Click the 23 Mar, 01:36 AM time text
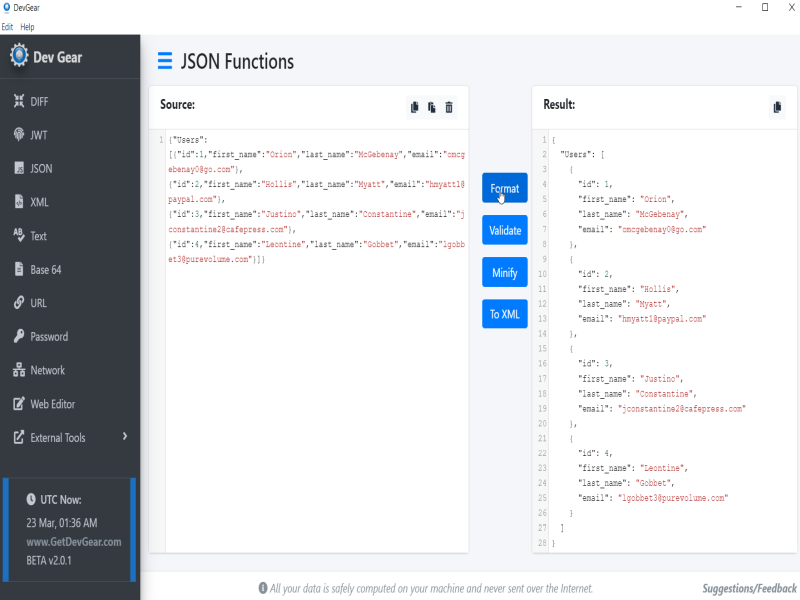800x600 pixels. point(62,523)
